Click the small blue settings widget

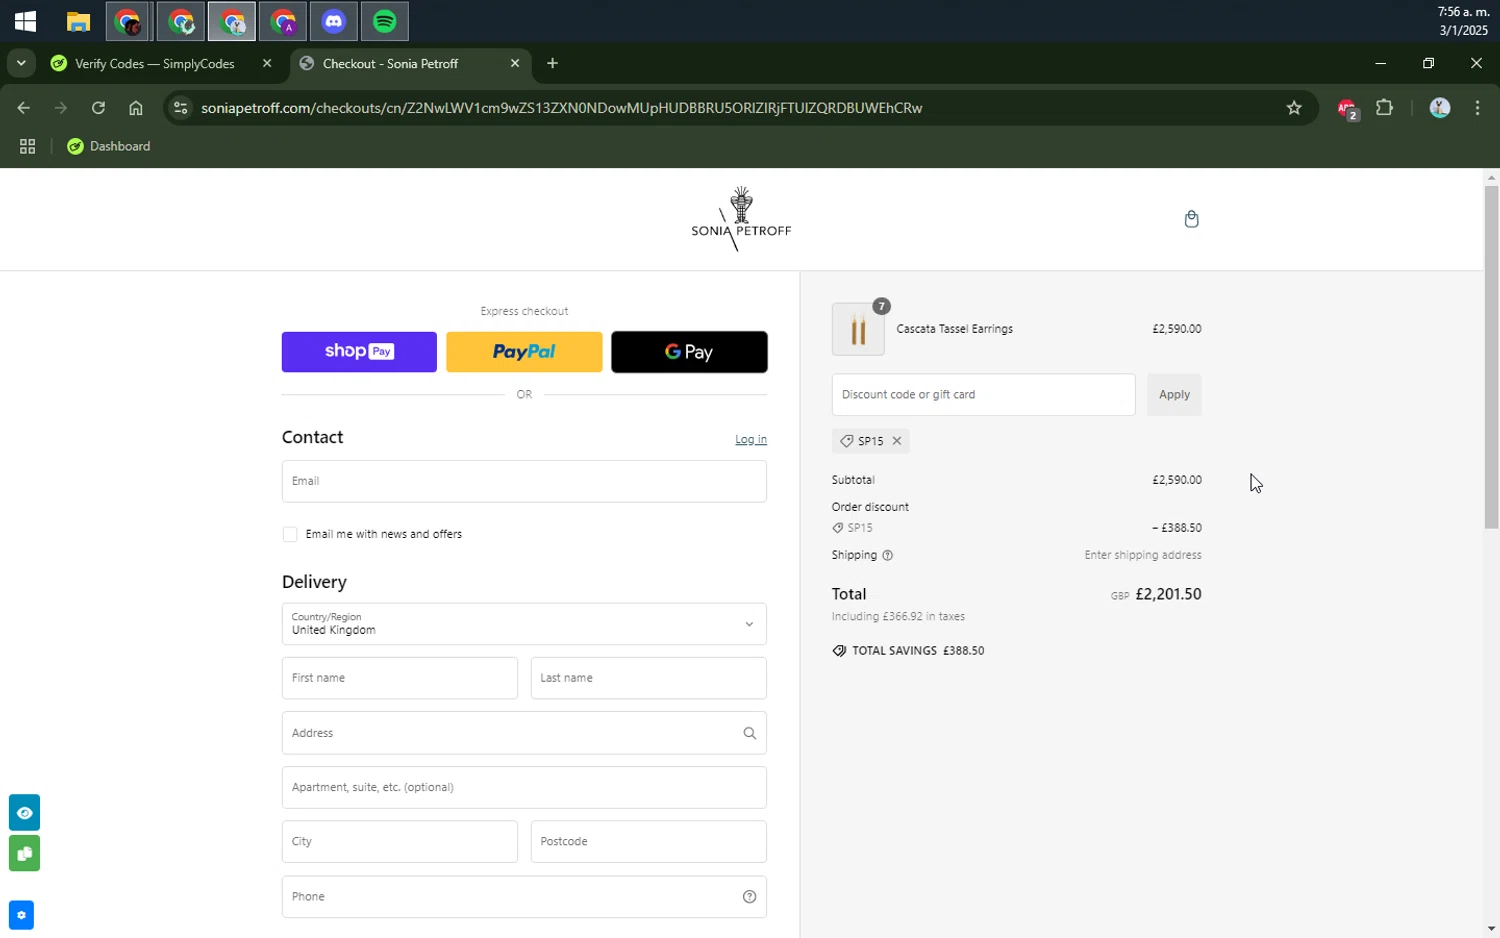tap(21, 915)
